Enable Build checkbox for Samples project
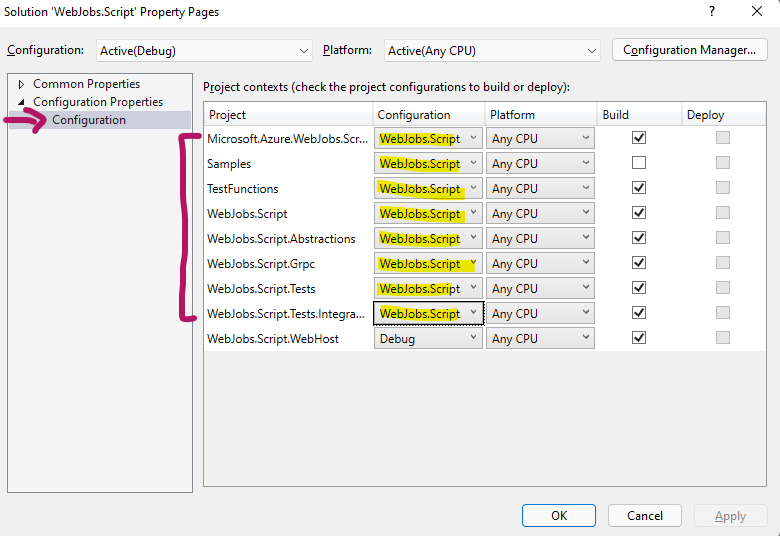This screenshot has width=780, height=536. coord(639,163)
